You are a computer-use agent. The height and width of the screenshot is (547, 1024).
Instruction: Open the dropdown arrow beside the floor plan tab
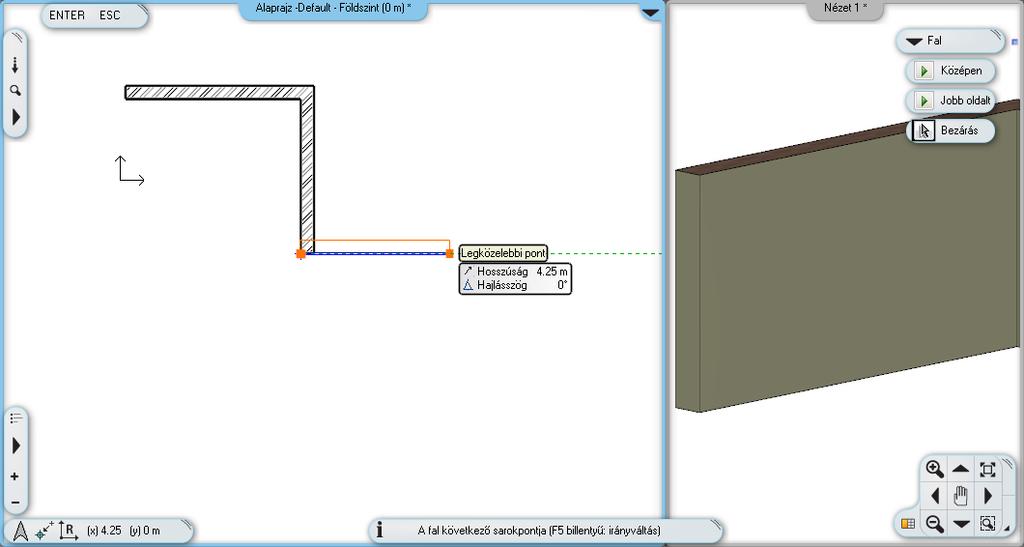651,12
